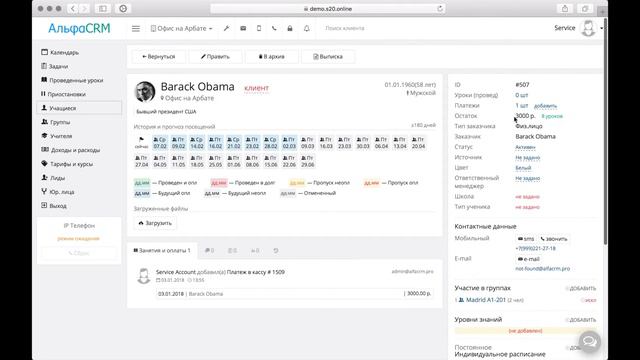Click the lock icon in the top bar
Image resolution: width=640 pixels, height=360 pixels.
point(290,29)
